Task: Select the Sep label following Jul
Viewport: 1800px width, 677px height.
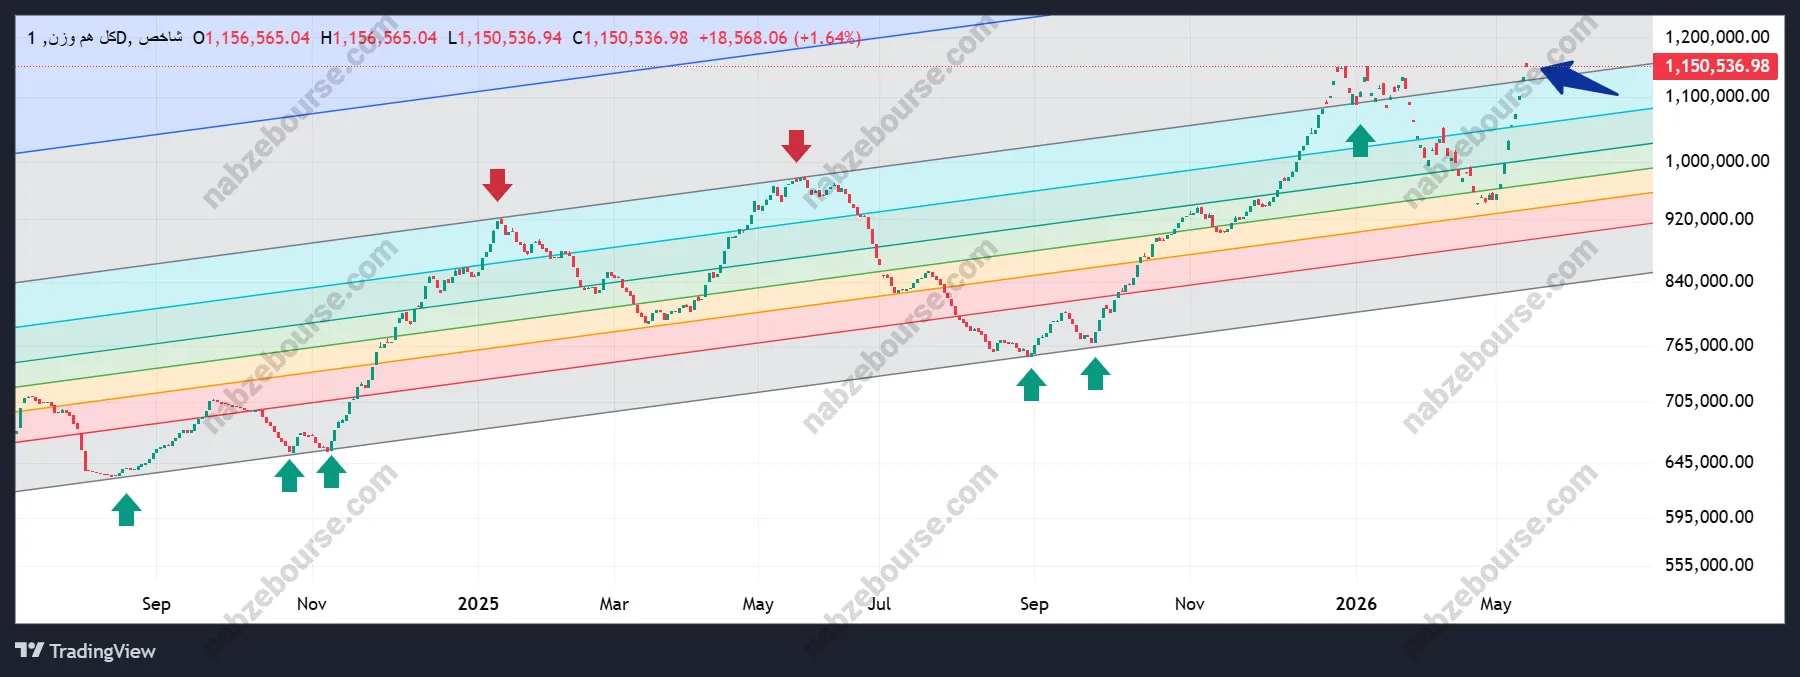Action: coord(1034,604)
